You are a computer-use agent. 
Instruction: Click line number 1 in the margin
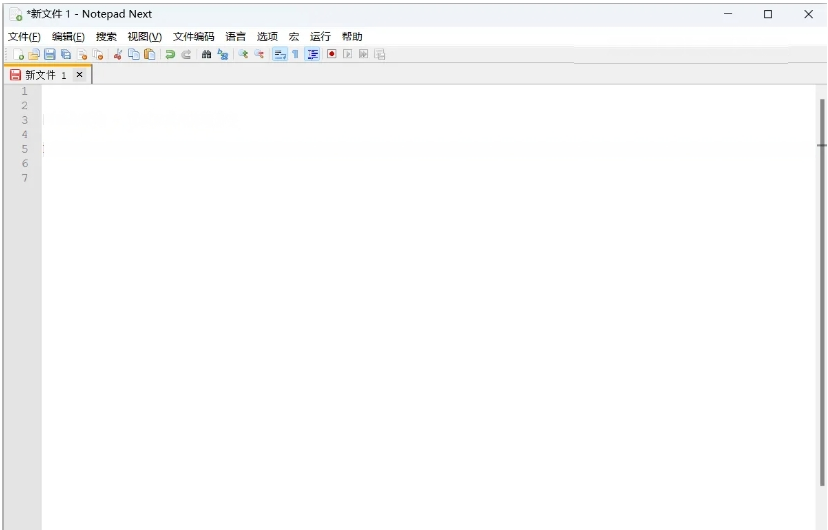tap(24, 91)
